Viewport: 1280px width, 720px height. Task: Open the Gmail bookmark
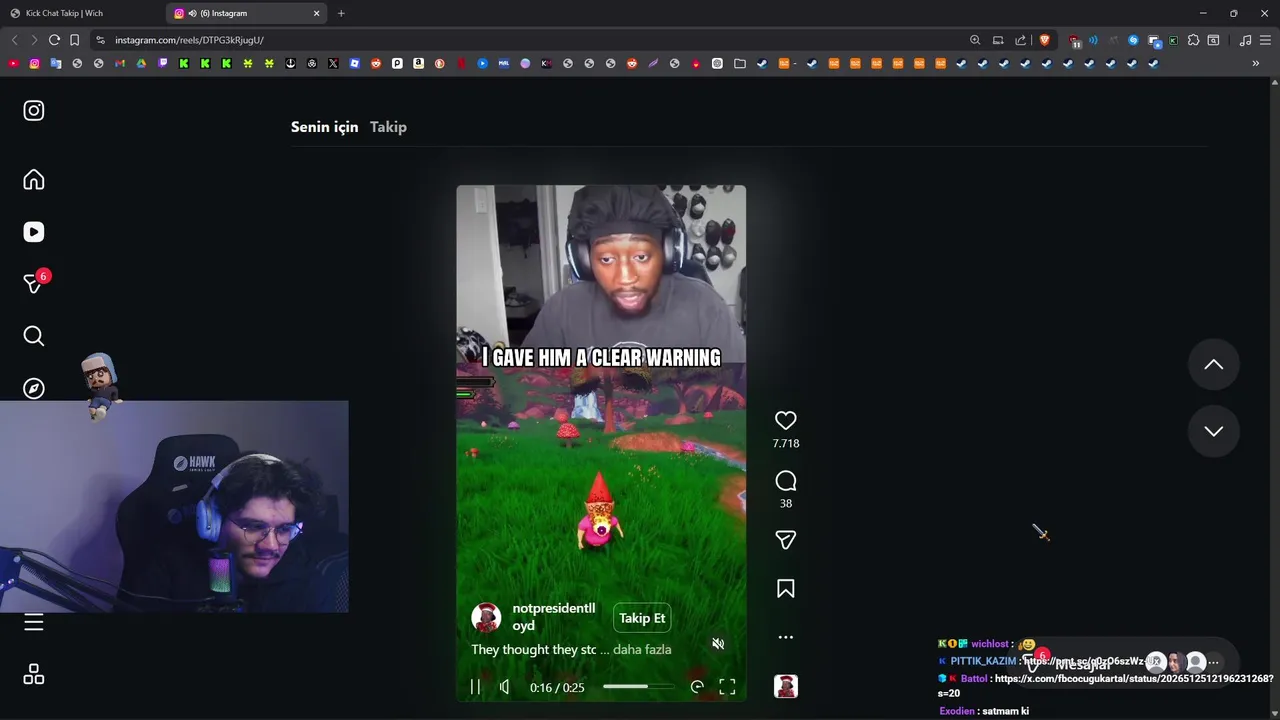click(x=120, y=63)
